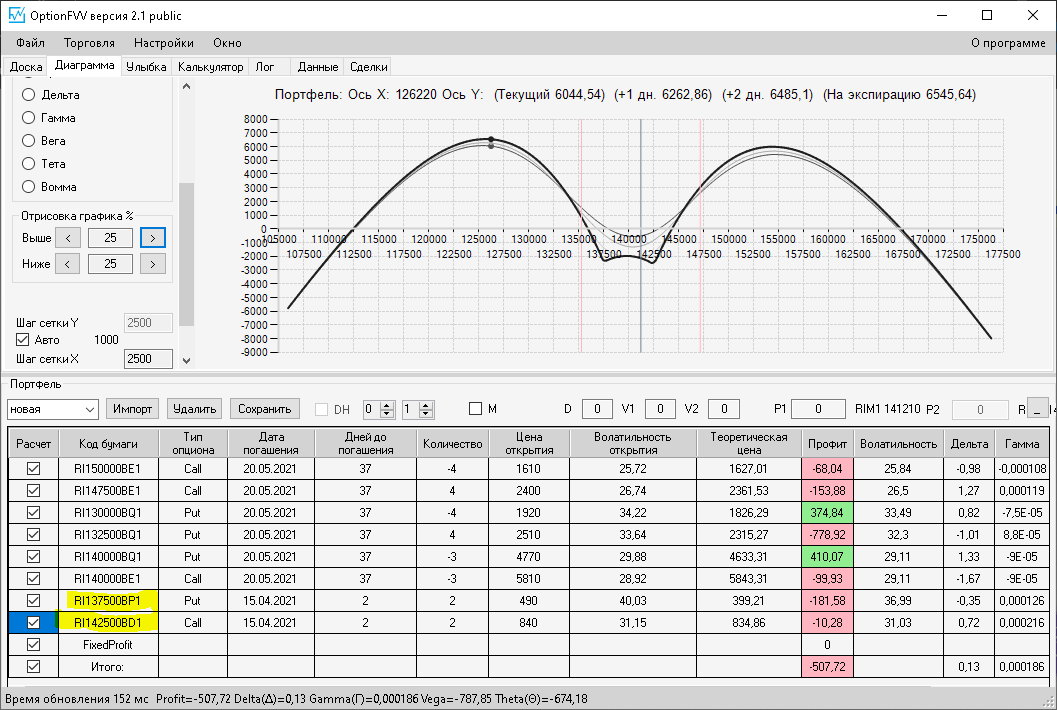Select the 'Тета' radio button
The height and width of the screenshot is (710, 1057).
point(29,164)
